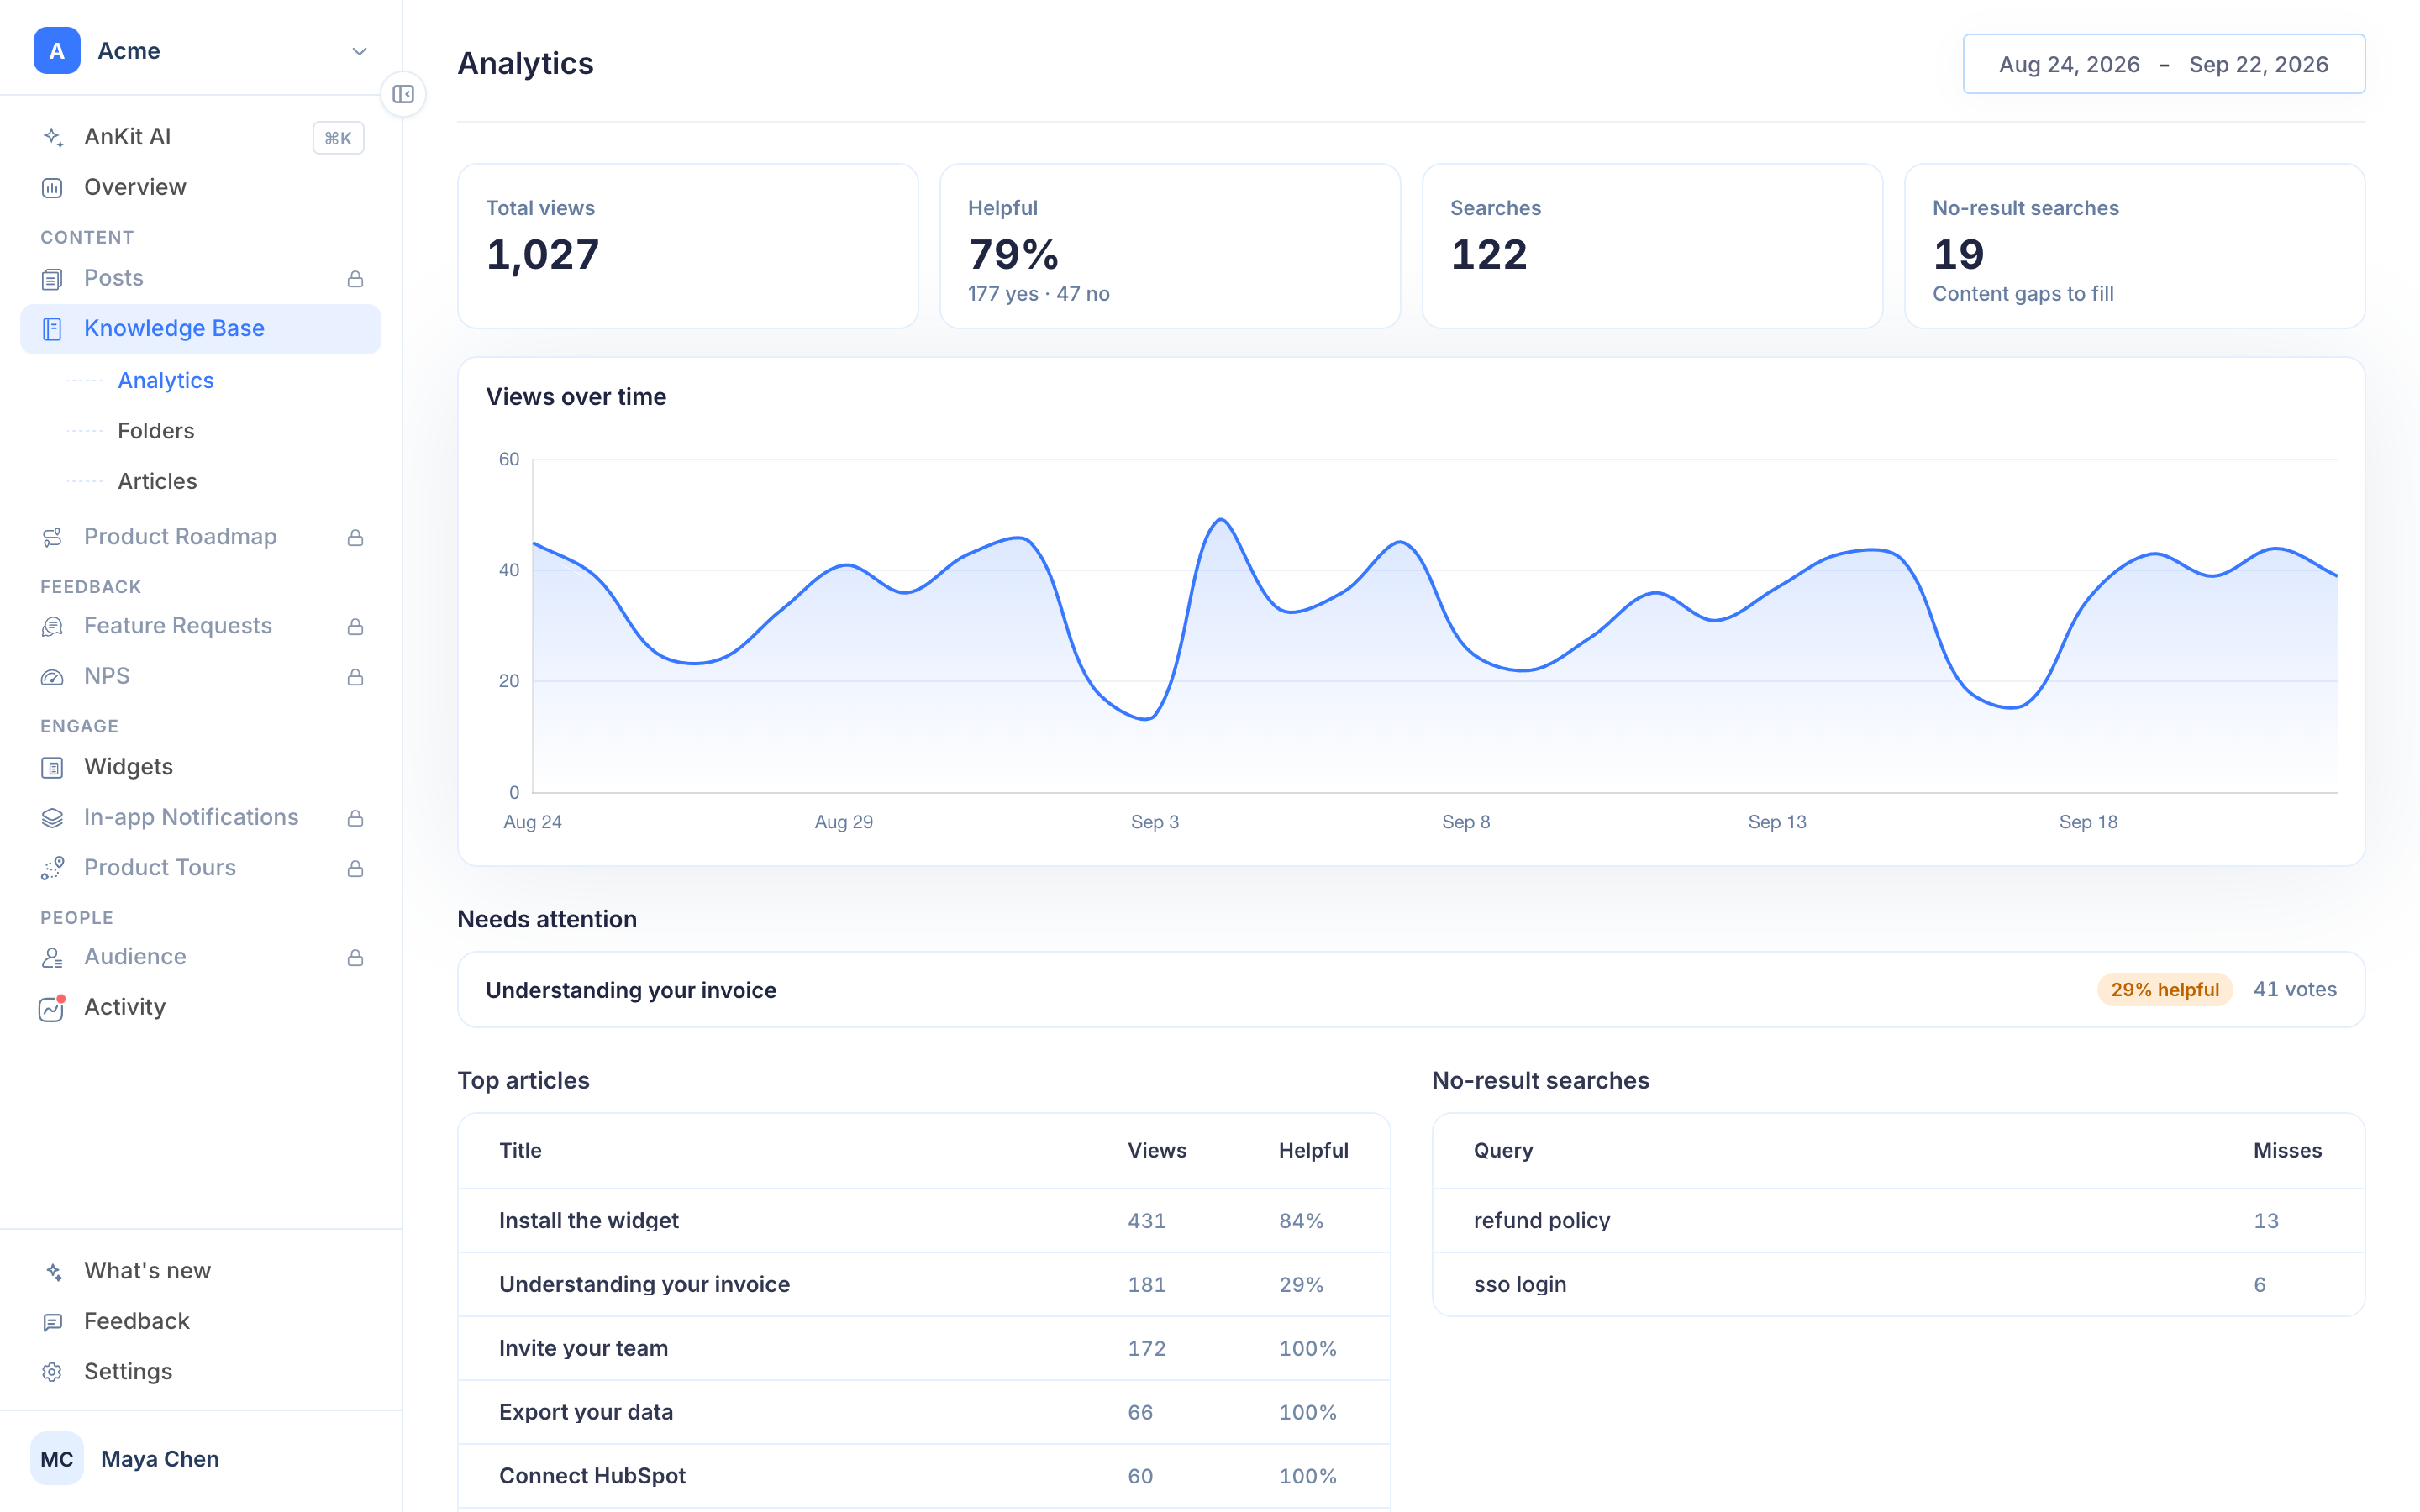Click the refund policy search query

tap(1541, 1221)
